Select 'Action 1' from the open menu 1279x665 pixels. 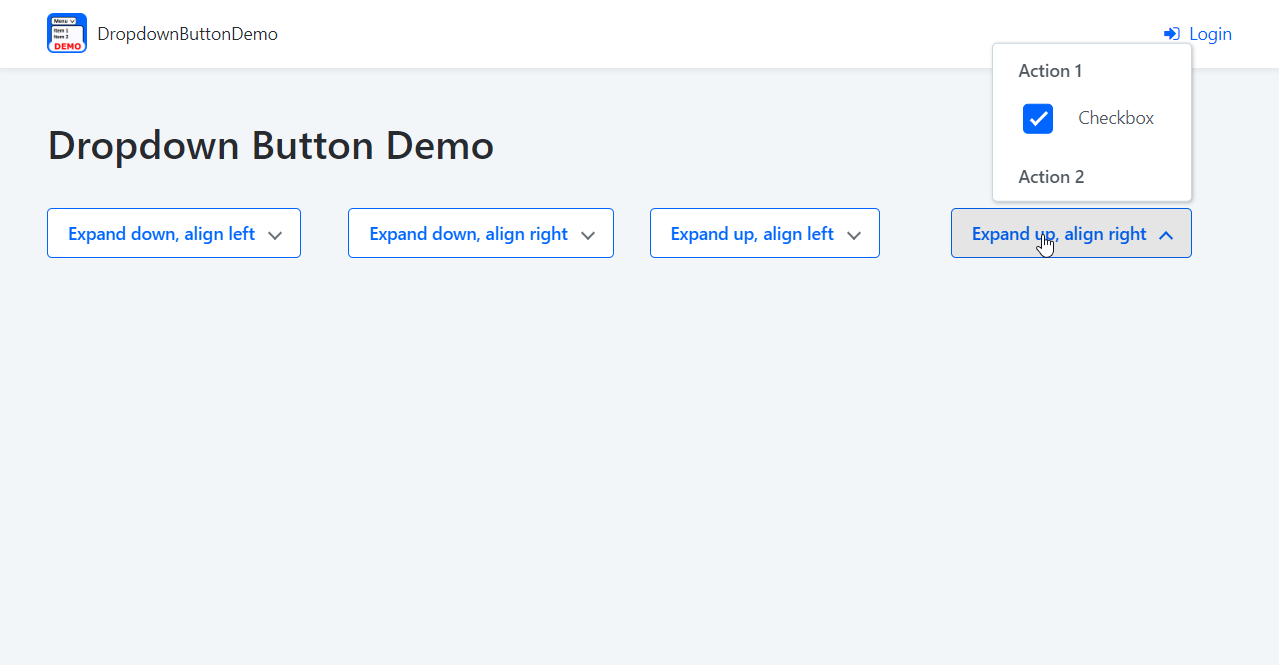(1050, 71)
